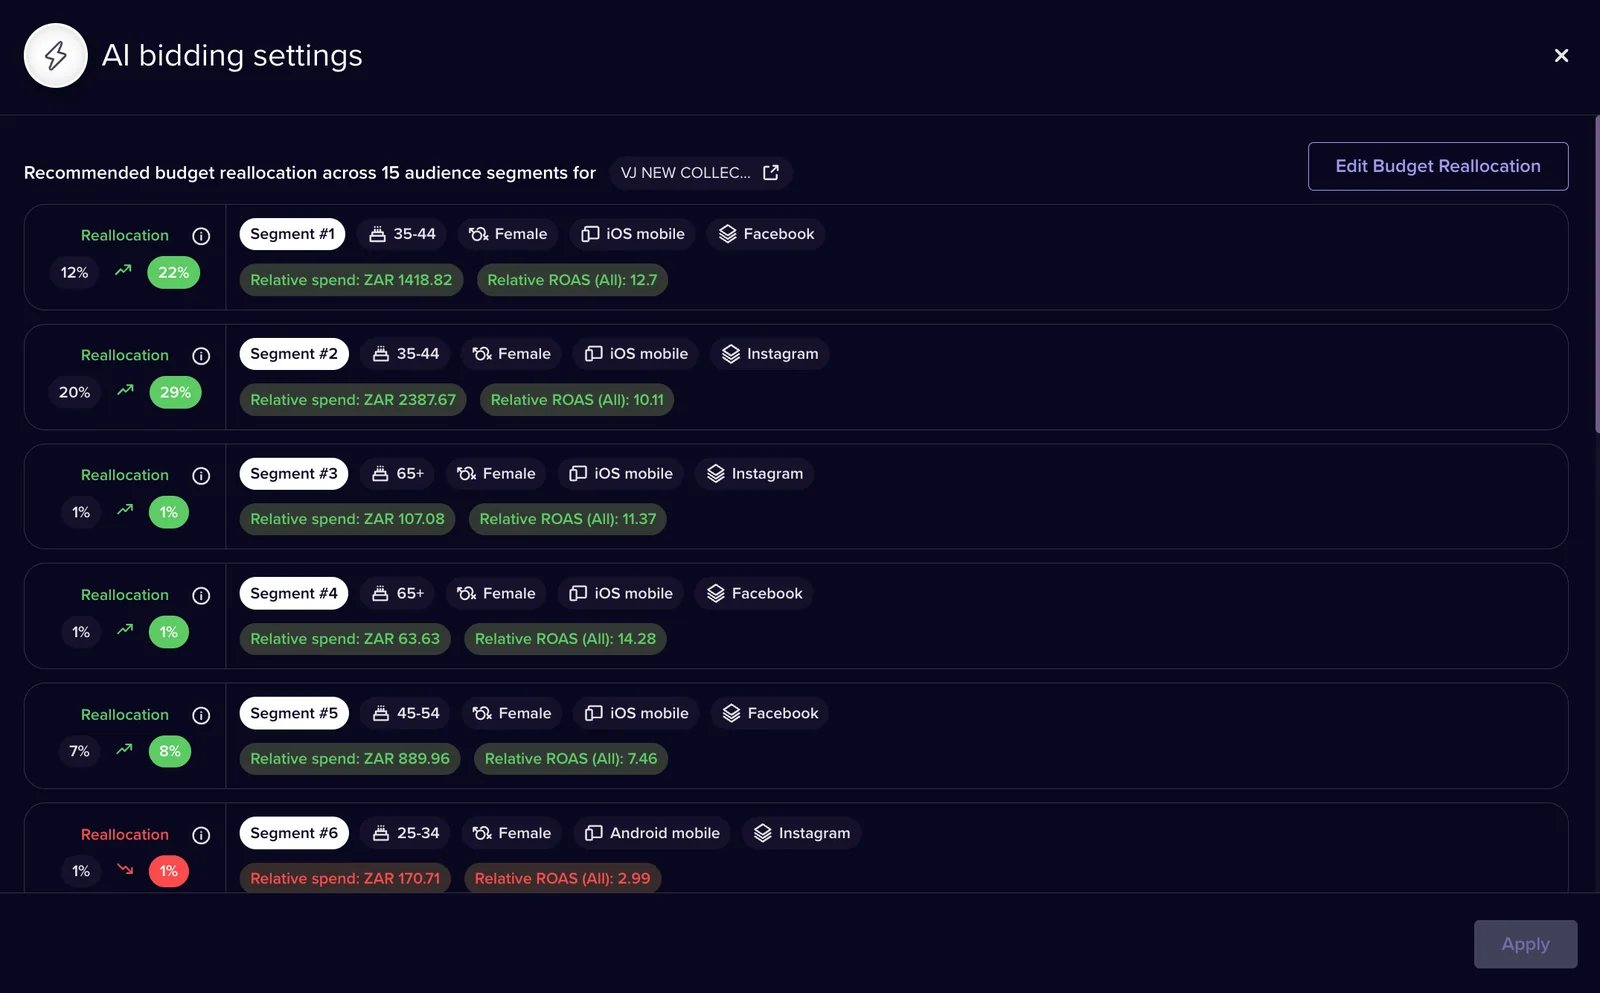Viewport: 1600px width, 993px height.
Task: Click the Facebook layers icon in Segment #1
Action: pos(728,234)
